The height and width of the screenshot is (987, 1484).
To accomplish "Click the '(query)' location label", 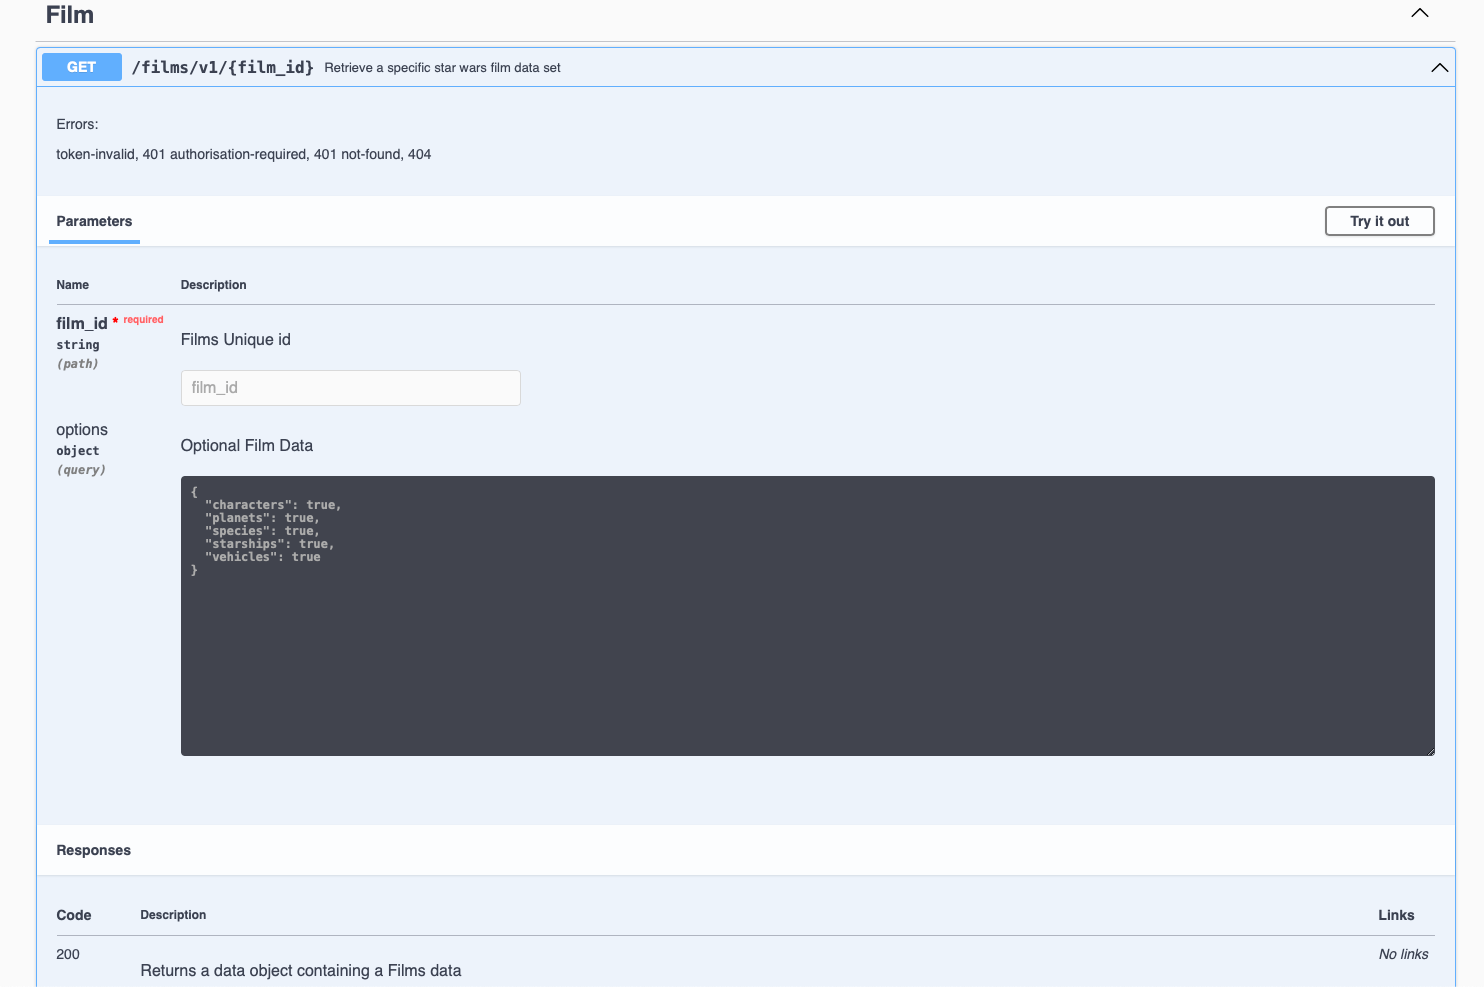I will pos(81,470).
